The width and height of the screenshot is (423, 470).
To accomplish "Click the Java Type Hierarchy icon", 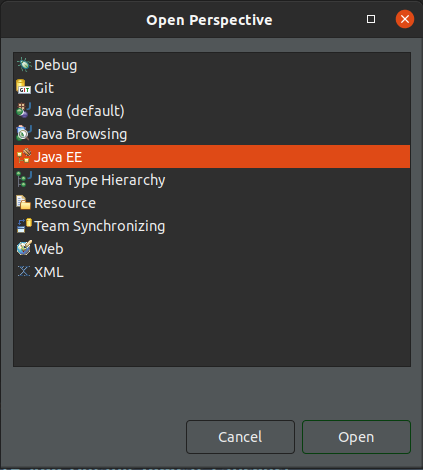I will tap(24, 179).
